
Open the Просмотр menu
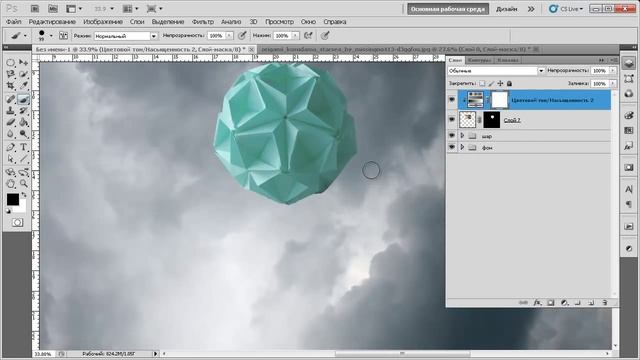[x=279, y=22]
